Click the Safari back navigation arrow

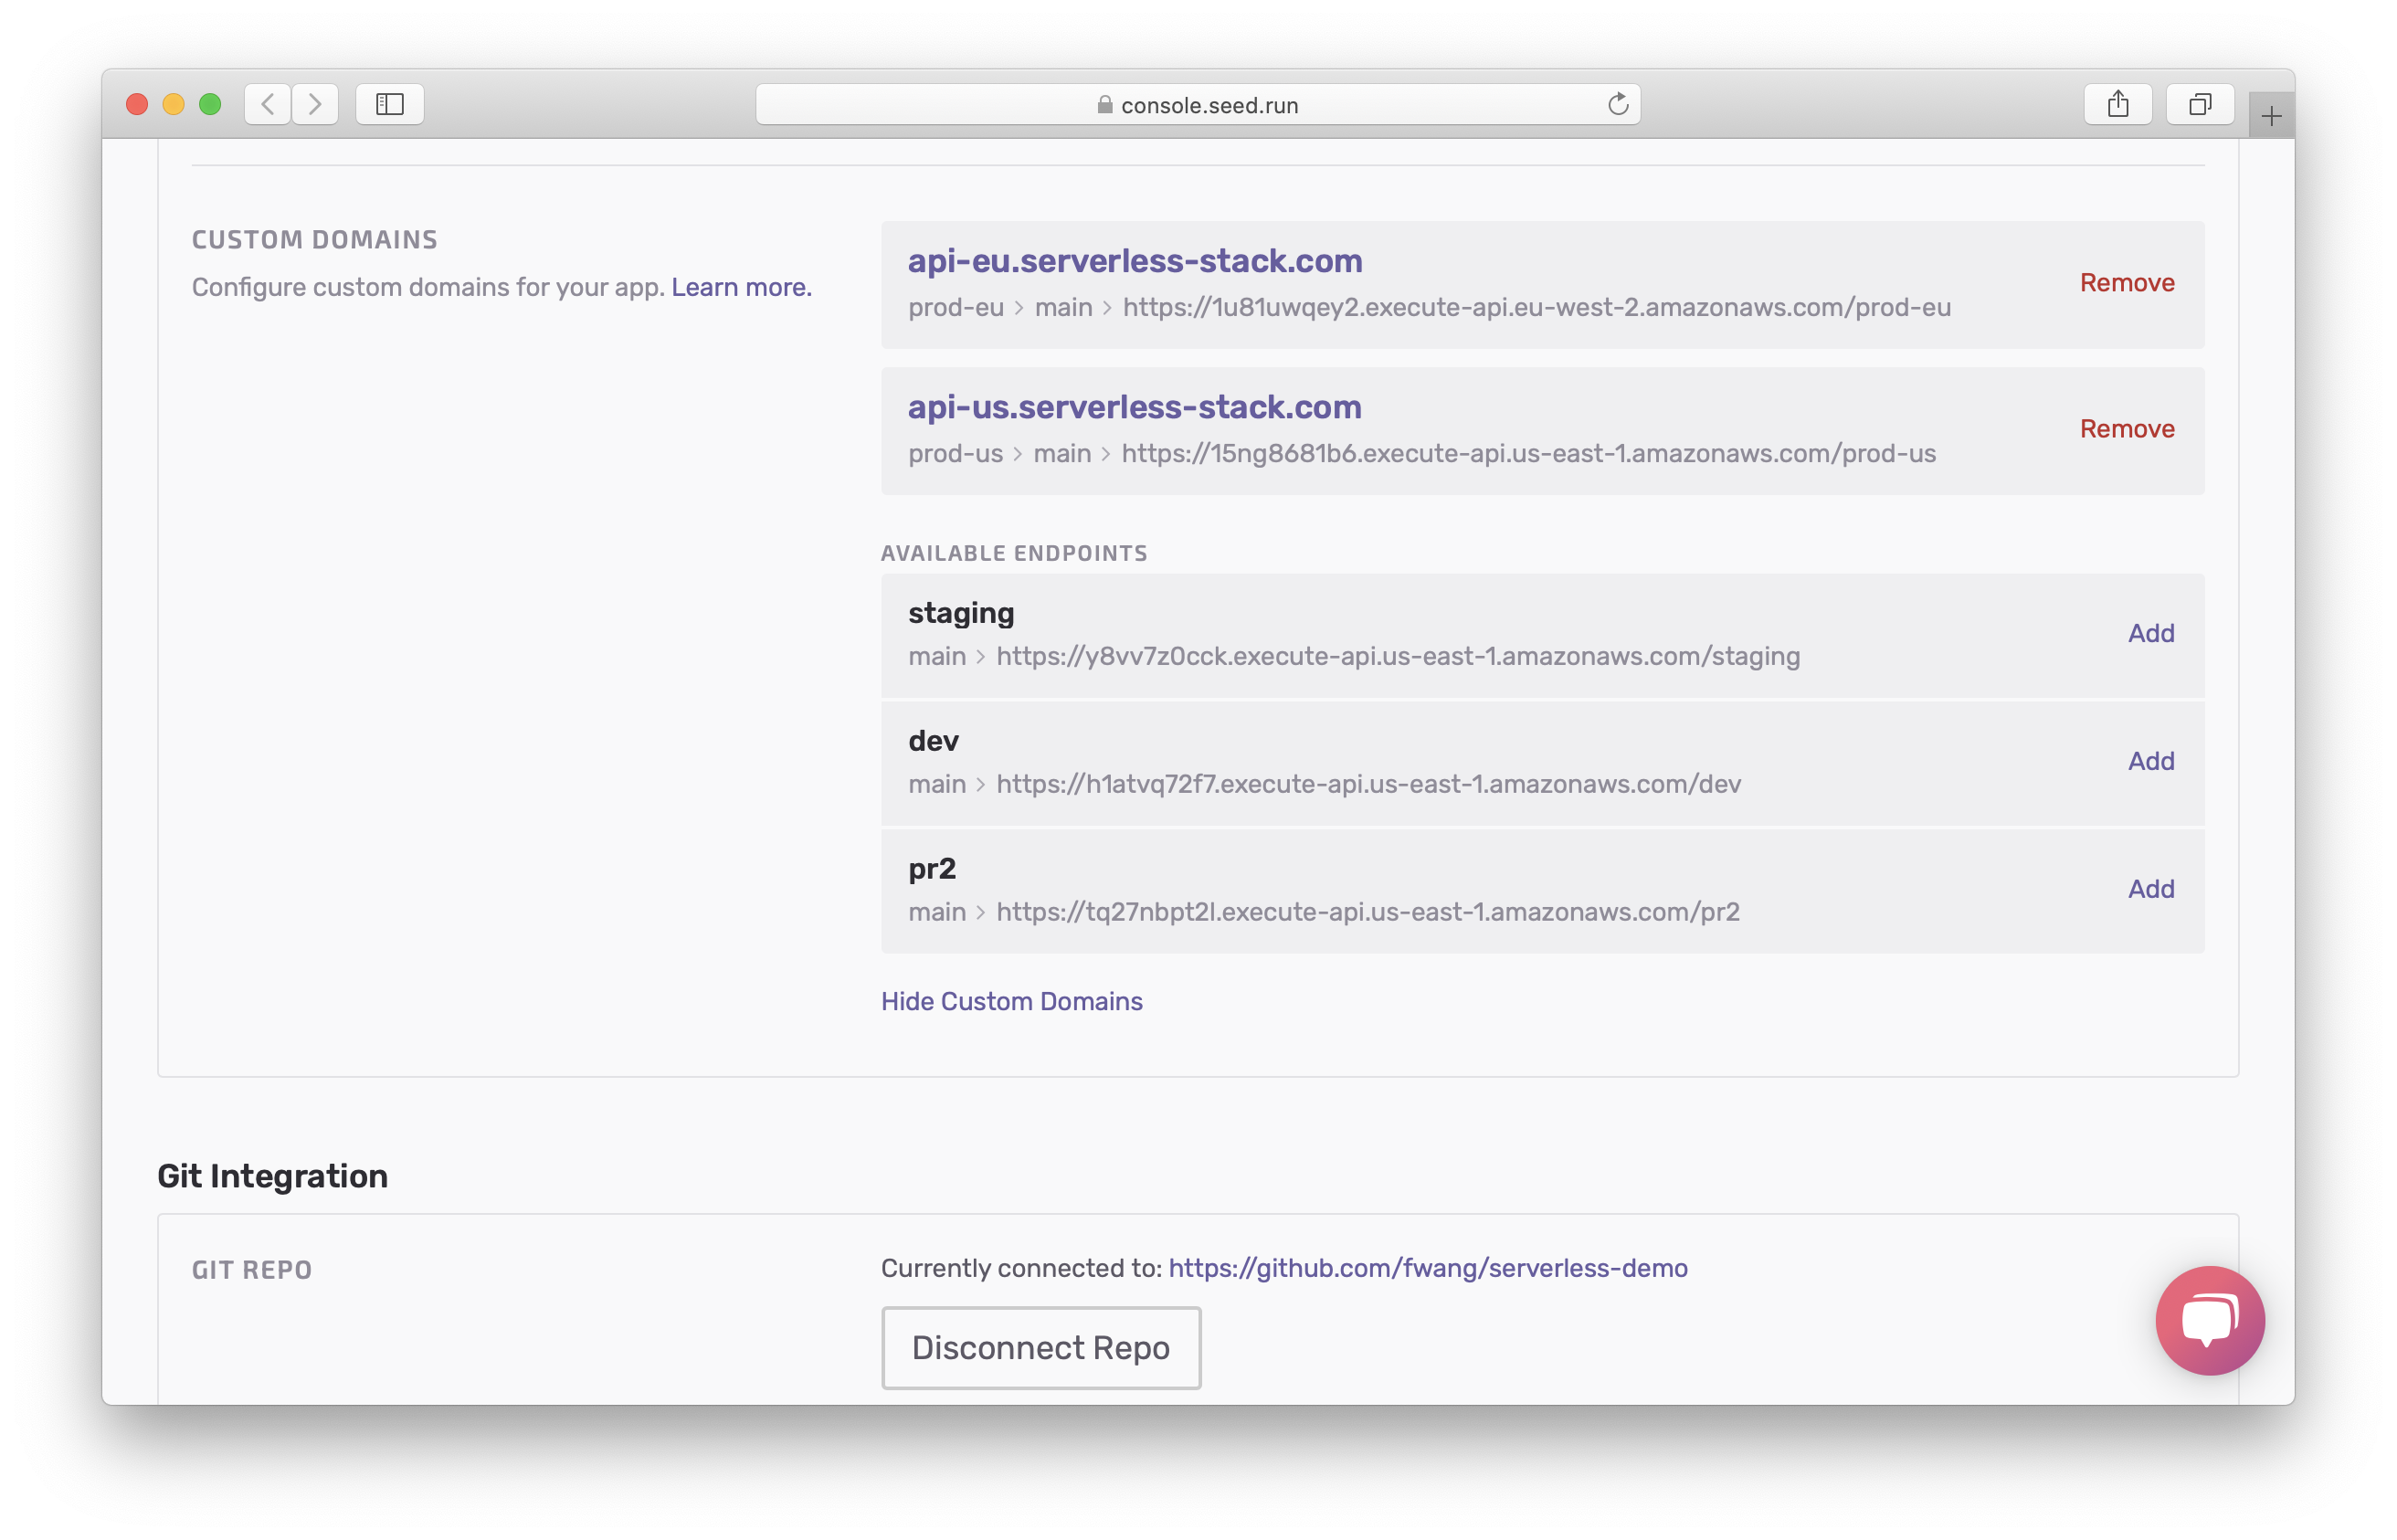coord(267,104)
